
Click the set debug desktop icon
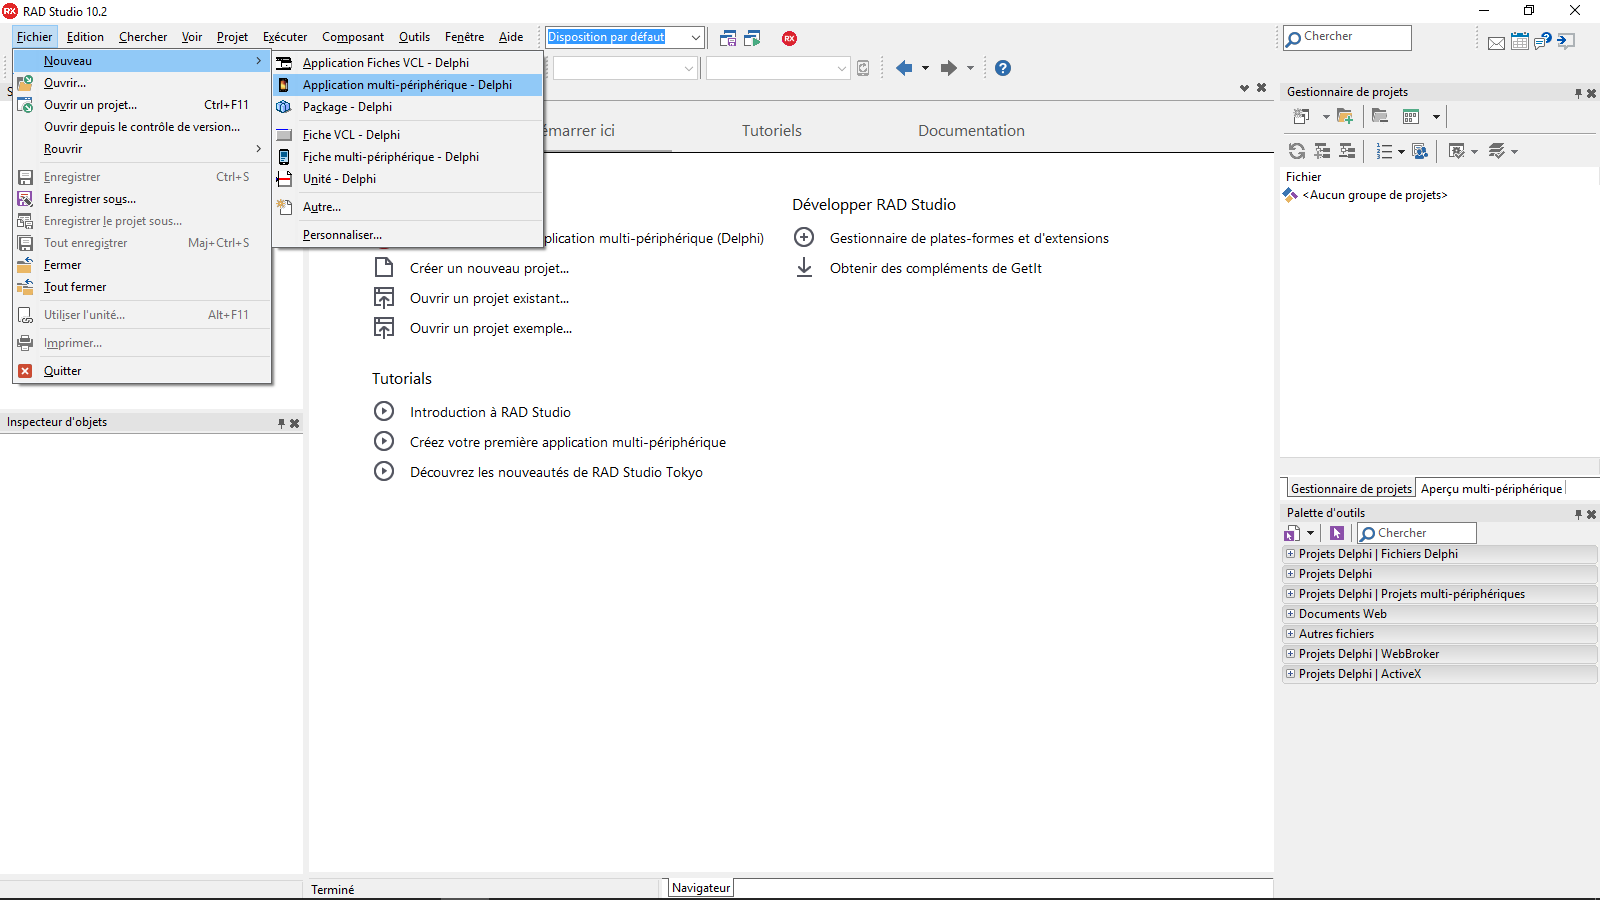[752, 38]
